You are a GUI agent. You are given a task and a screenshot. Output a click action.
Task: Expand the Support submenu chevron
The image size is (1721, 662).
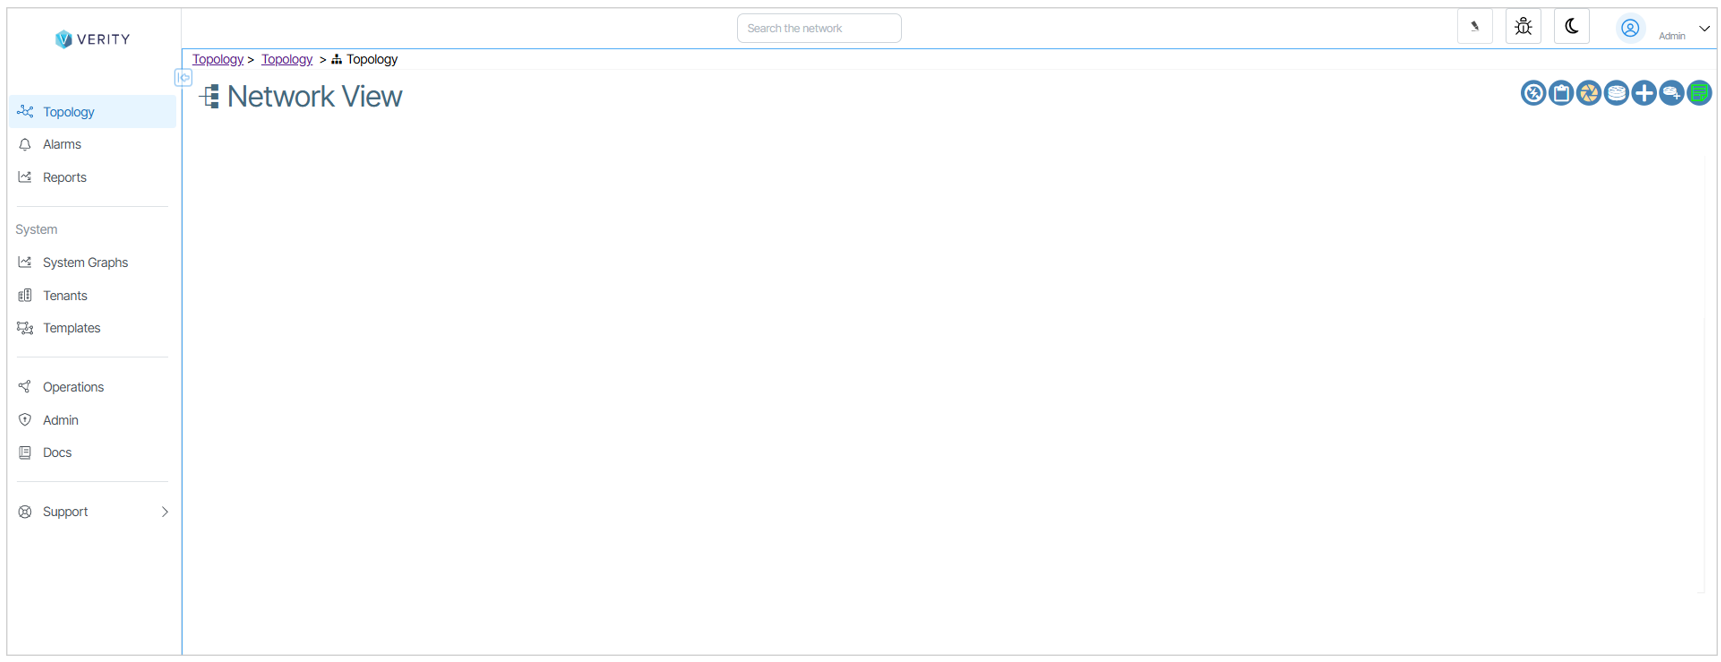click(x=165, y=512)
